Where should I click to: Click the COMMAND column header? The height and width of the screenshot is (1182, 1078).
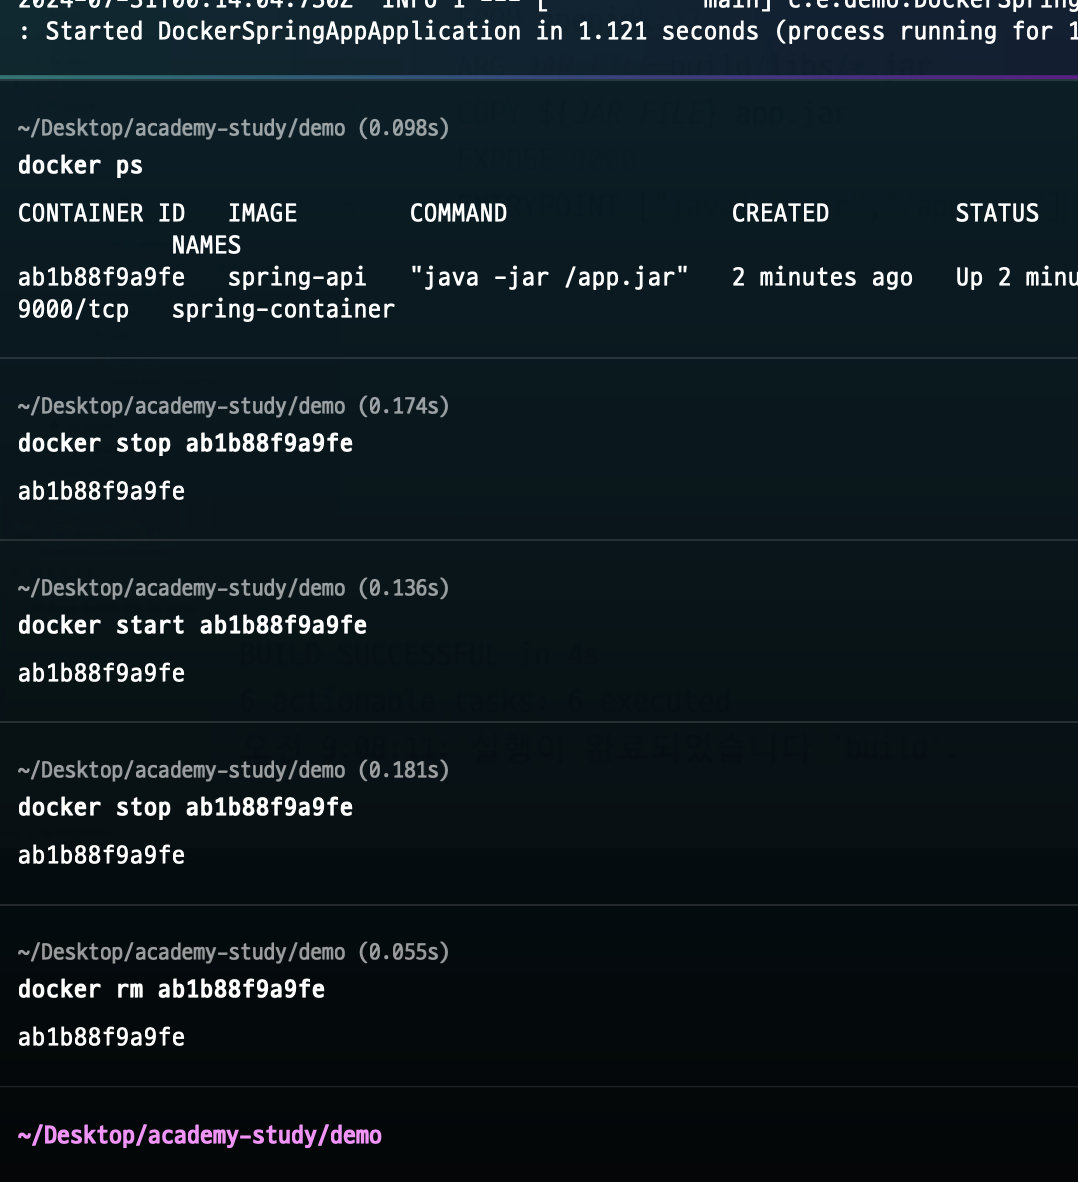point(458,213)
